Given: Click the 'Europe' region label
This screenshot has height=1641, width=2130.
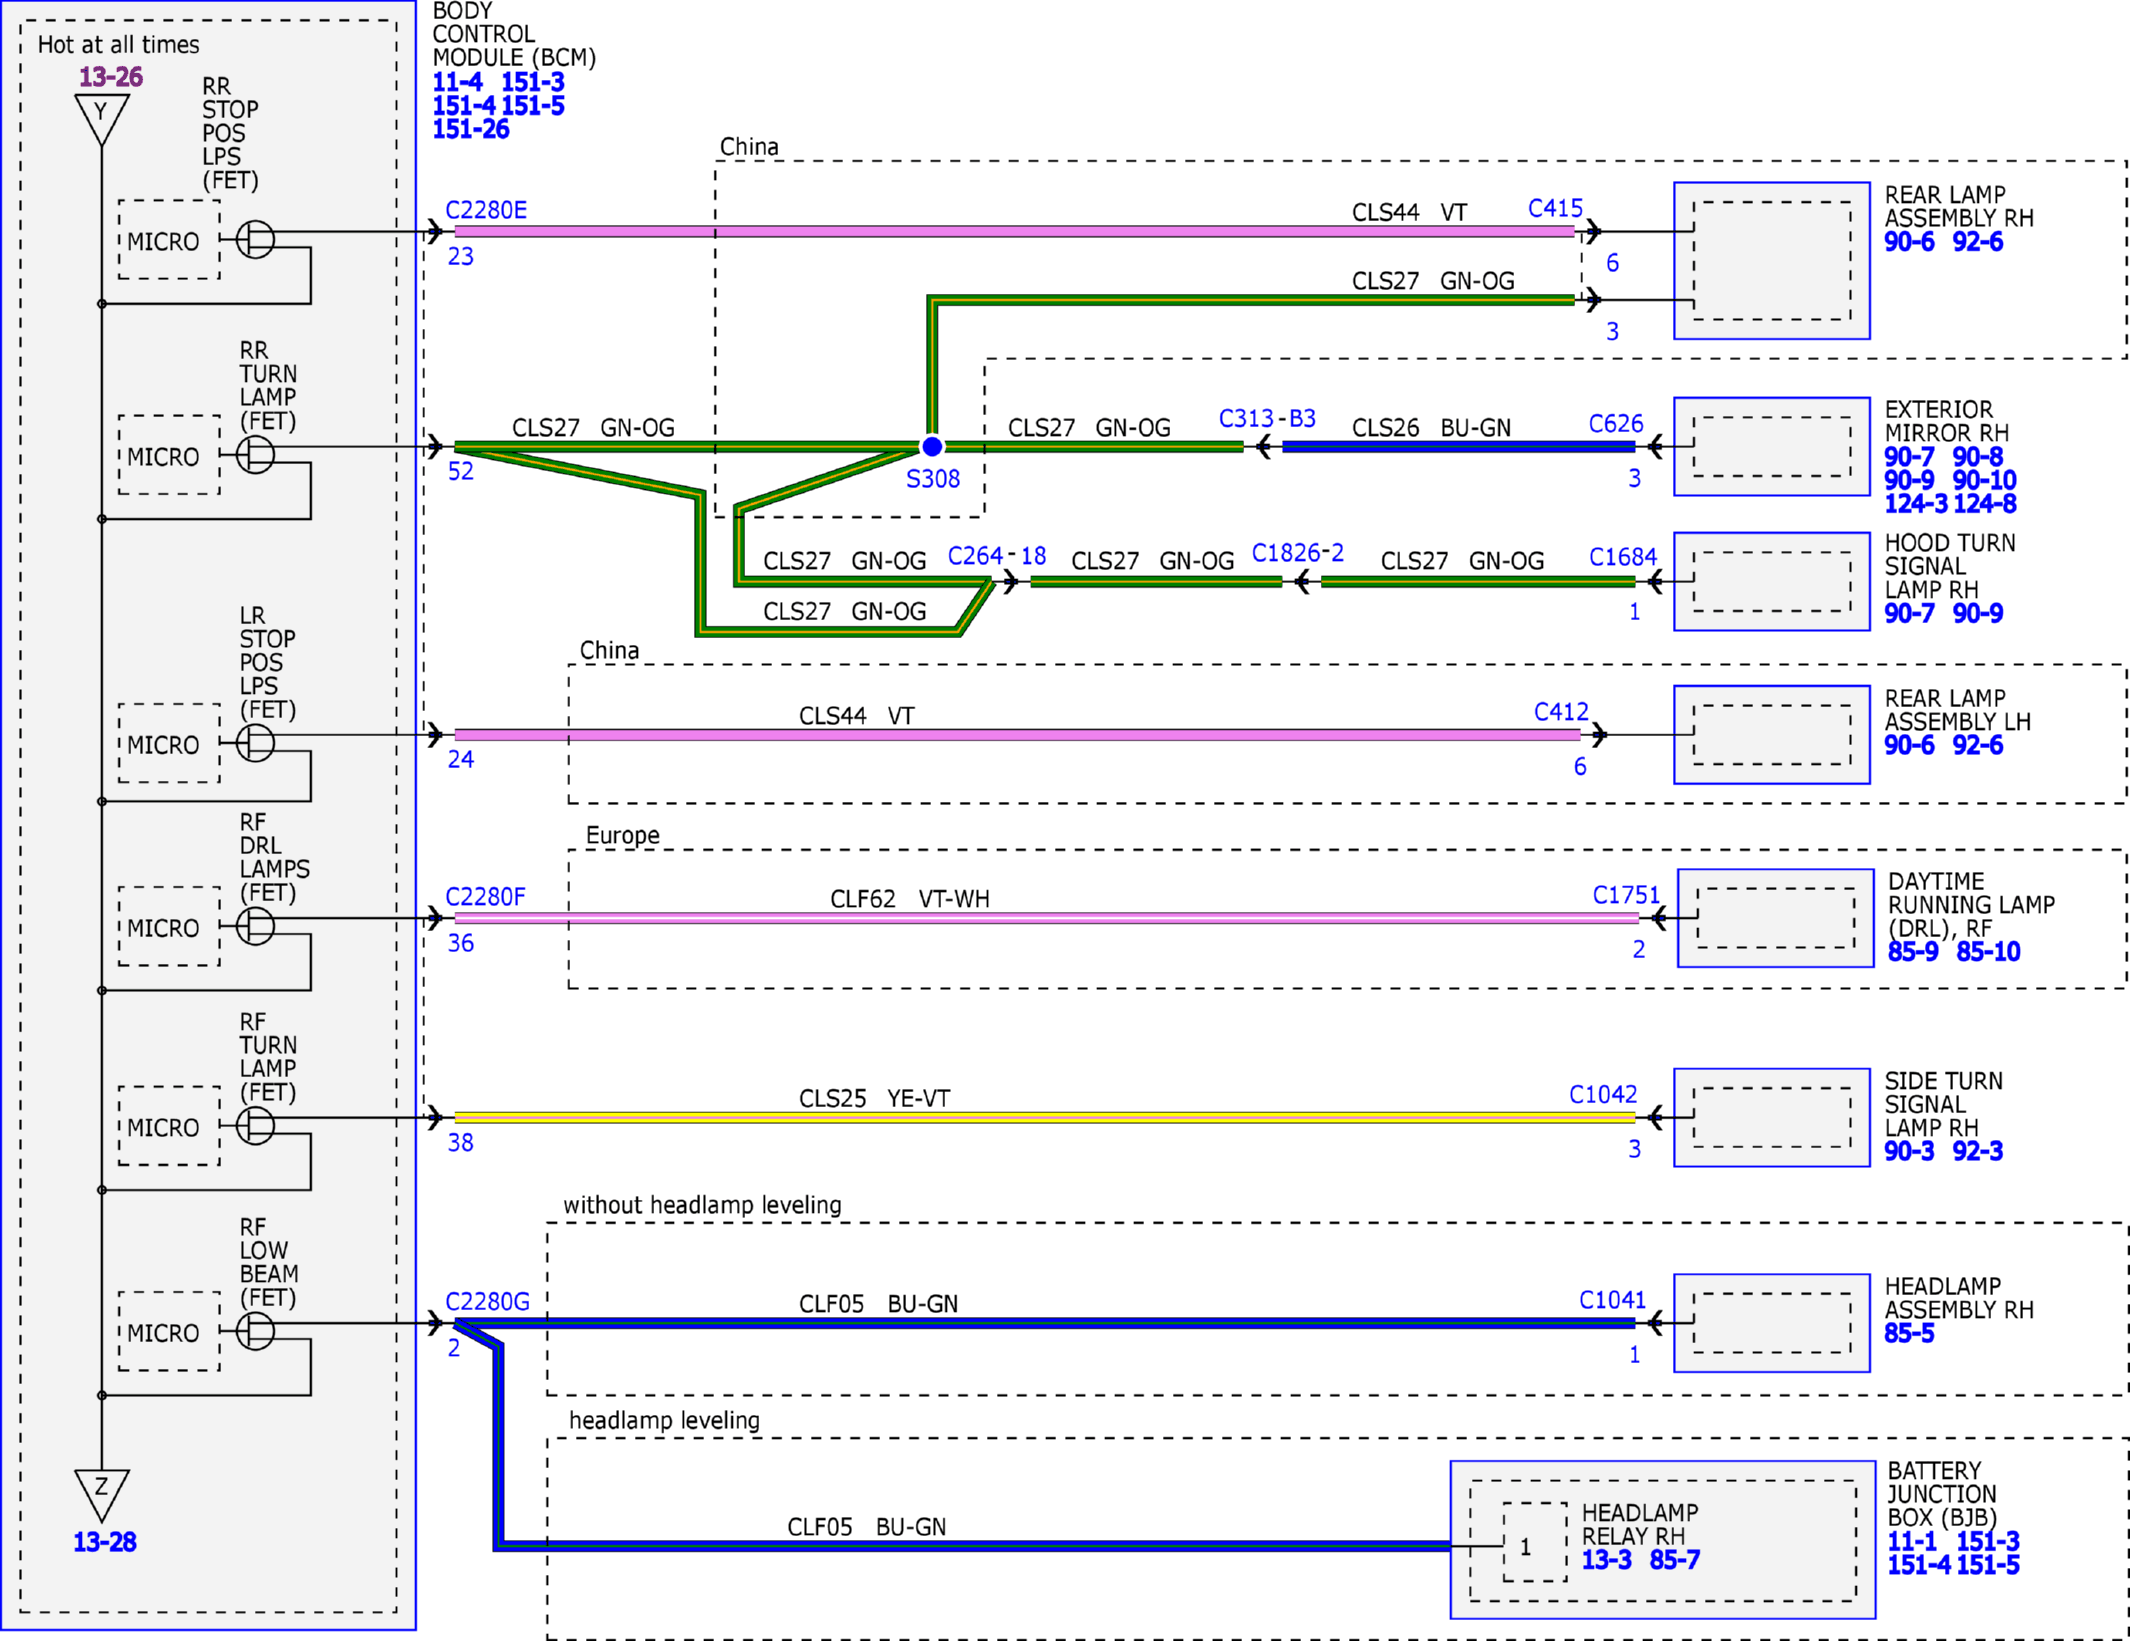Looking at the screenshot, I should pyautogui.click(x=622, y=835).
